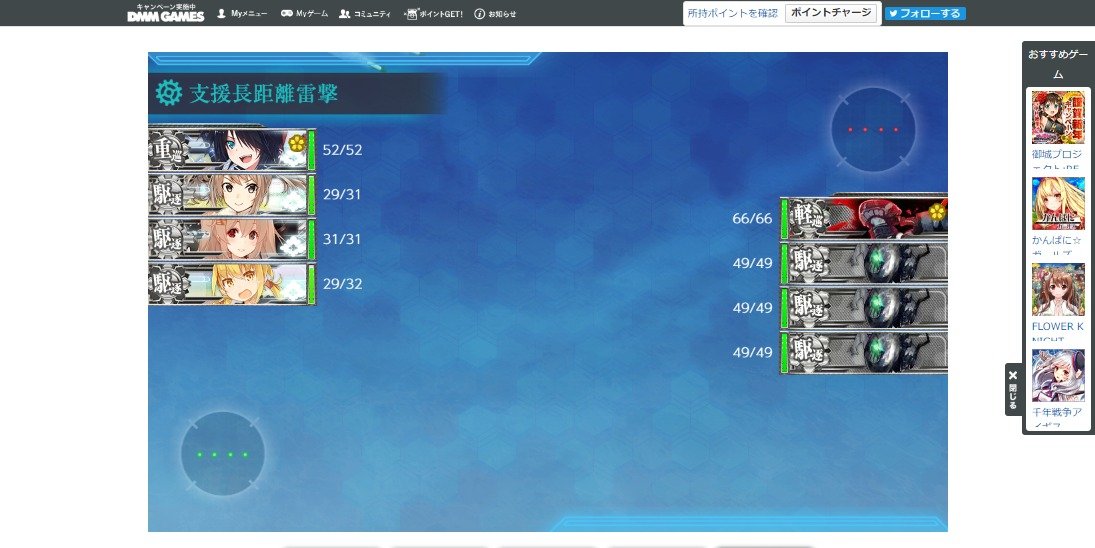Select the destroyer card with 29/31 HP
1095x548 pixels.
(x=232, y=194)
